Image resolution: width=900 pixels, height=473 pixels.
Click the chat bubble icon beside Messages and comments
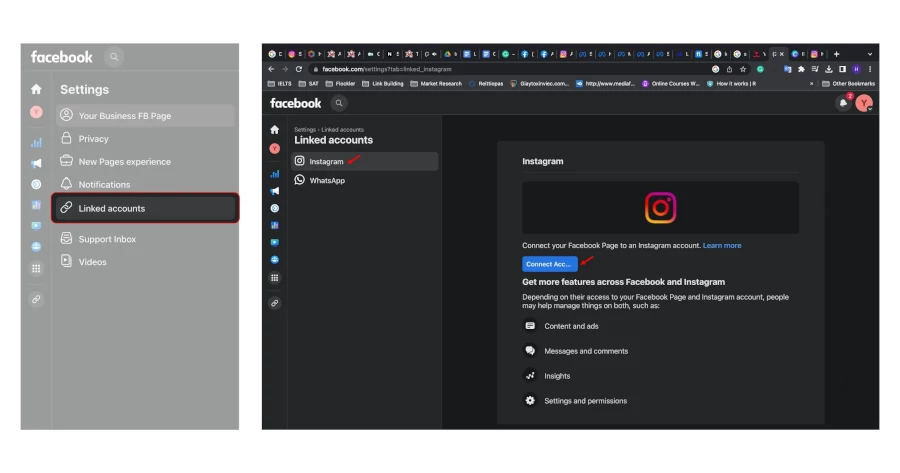(x=530, y=350)
